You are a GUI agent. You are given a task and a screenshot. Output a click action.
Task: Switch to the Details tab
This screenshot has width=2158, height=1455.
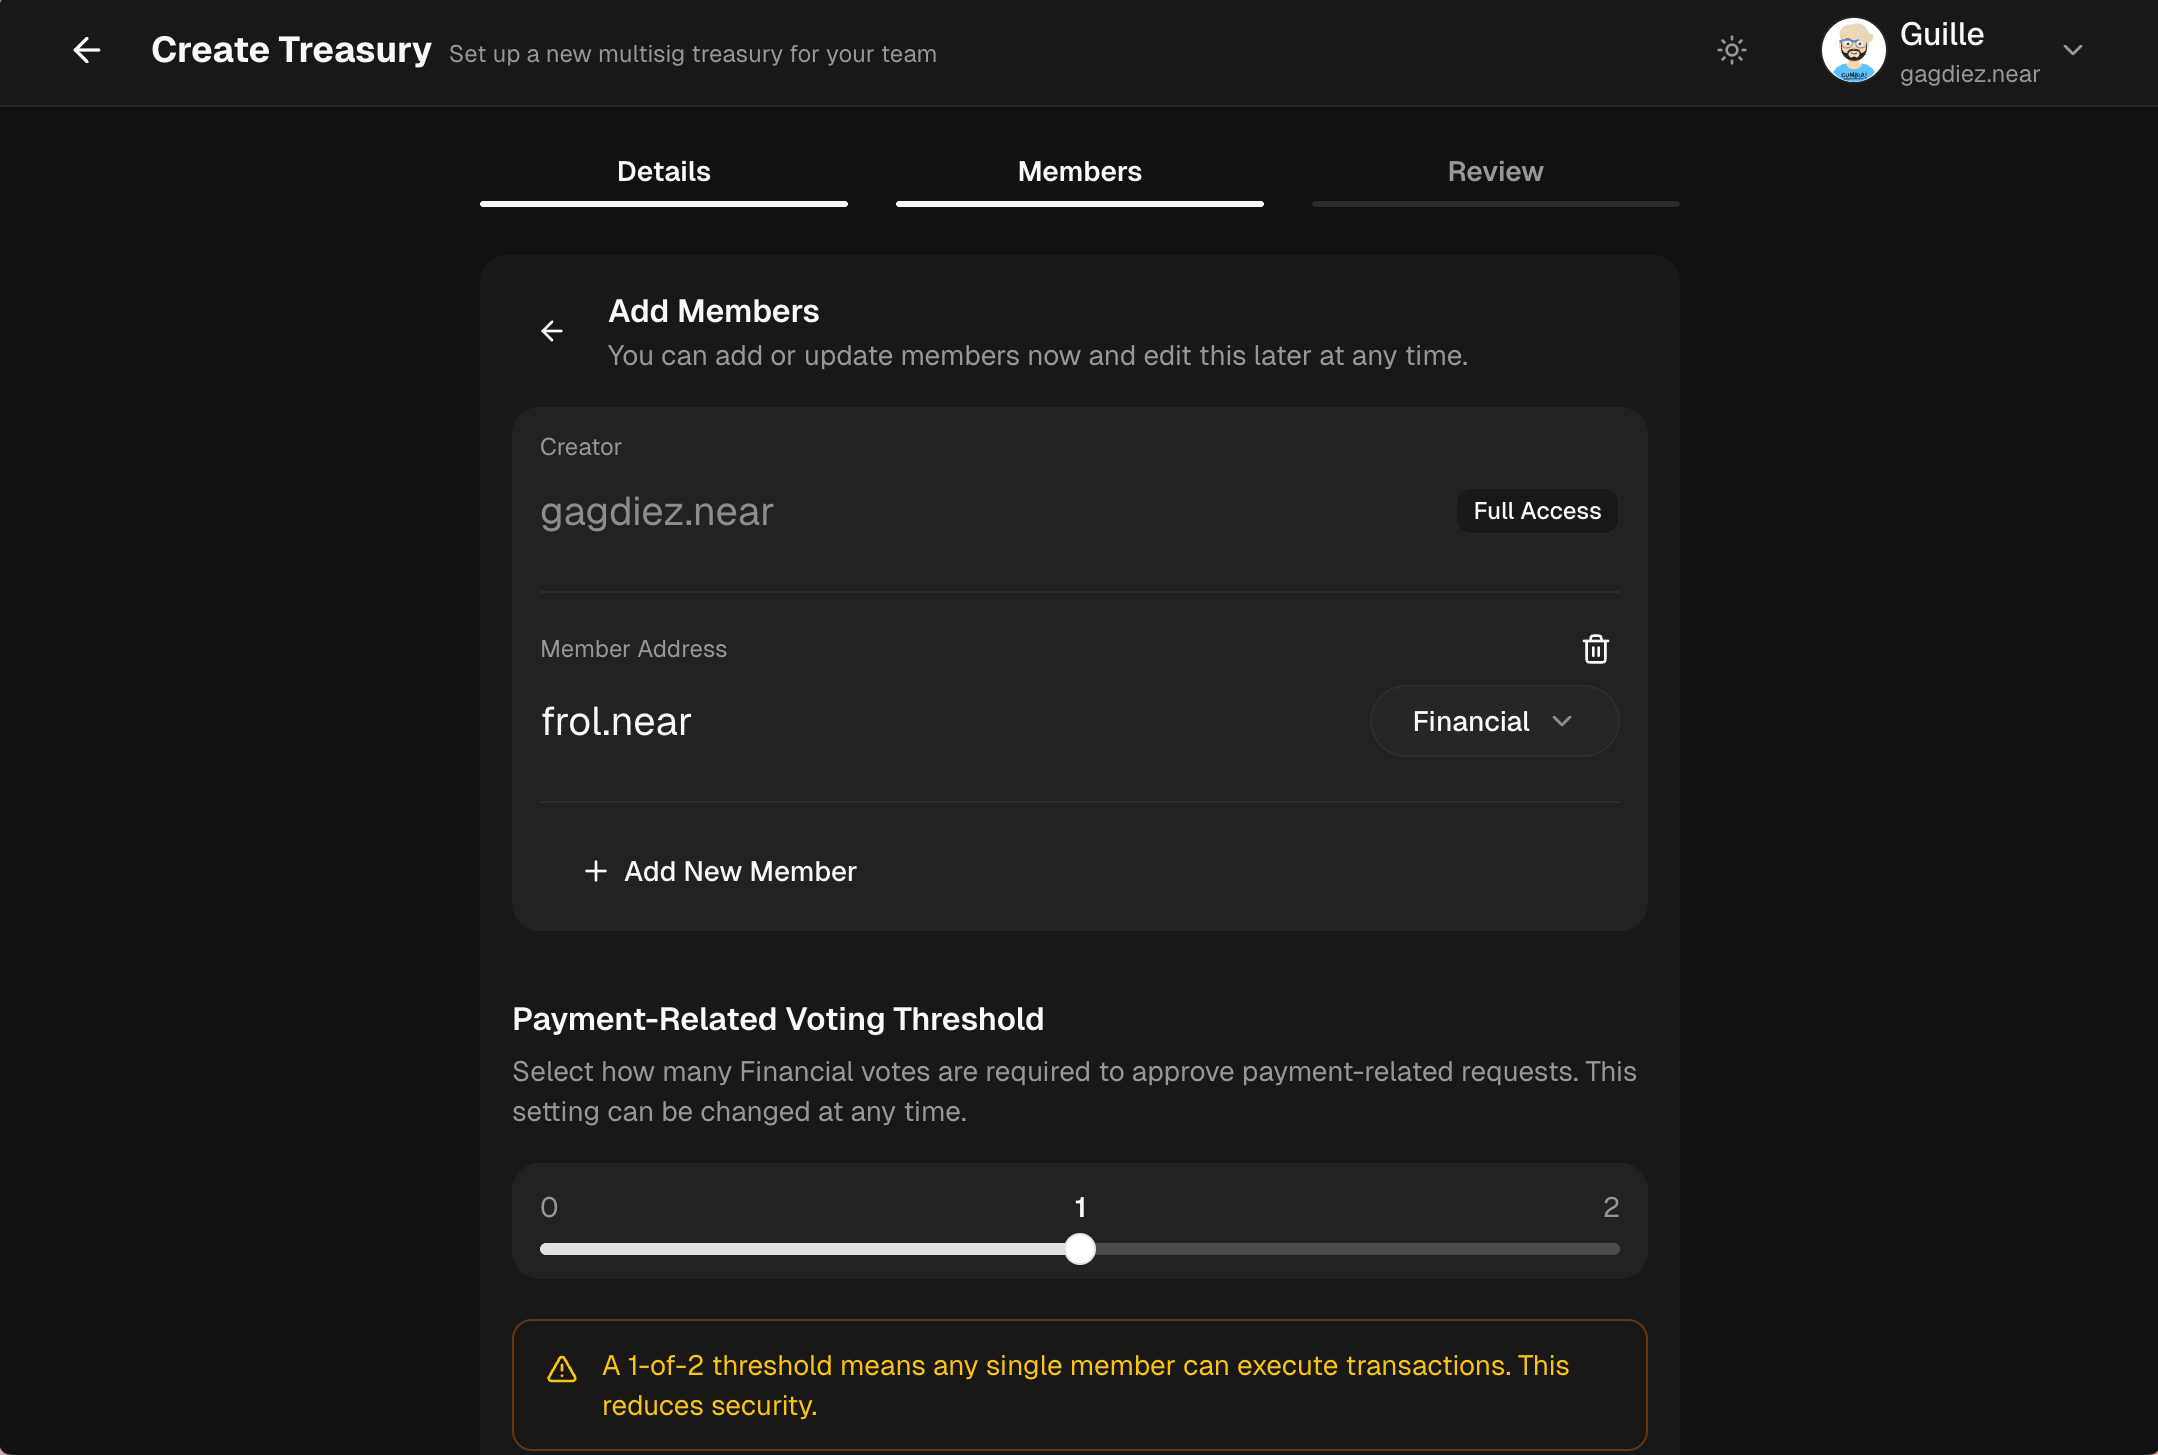663,171
